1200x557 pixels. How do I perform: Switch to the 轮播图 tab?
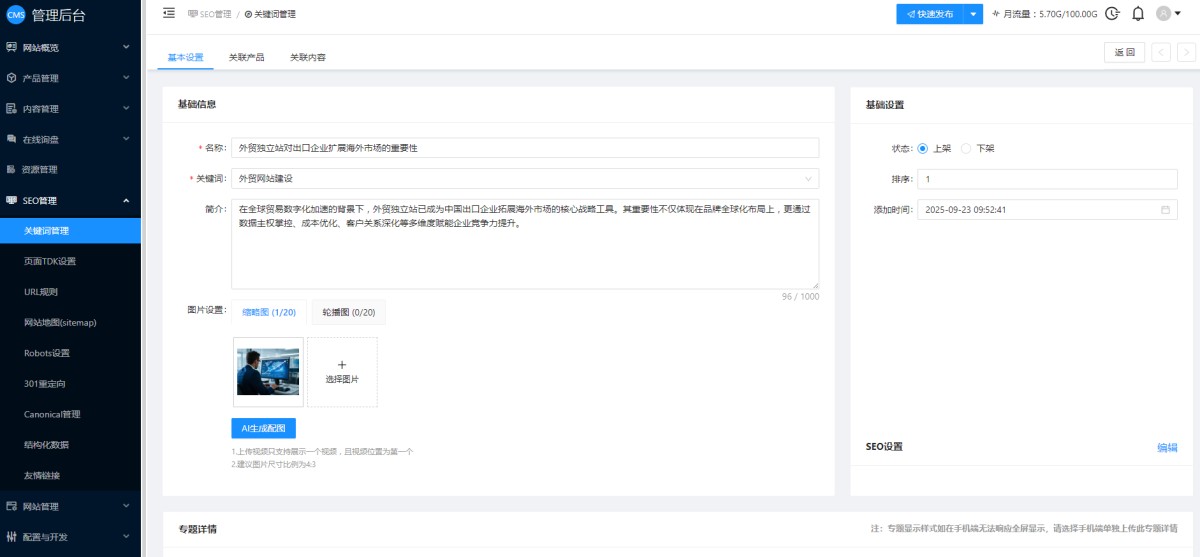pyautogui.click(x=348, y=313)
